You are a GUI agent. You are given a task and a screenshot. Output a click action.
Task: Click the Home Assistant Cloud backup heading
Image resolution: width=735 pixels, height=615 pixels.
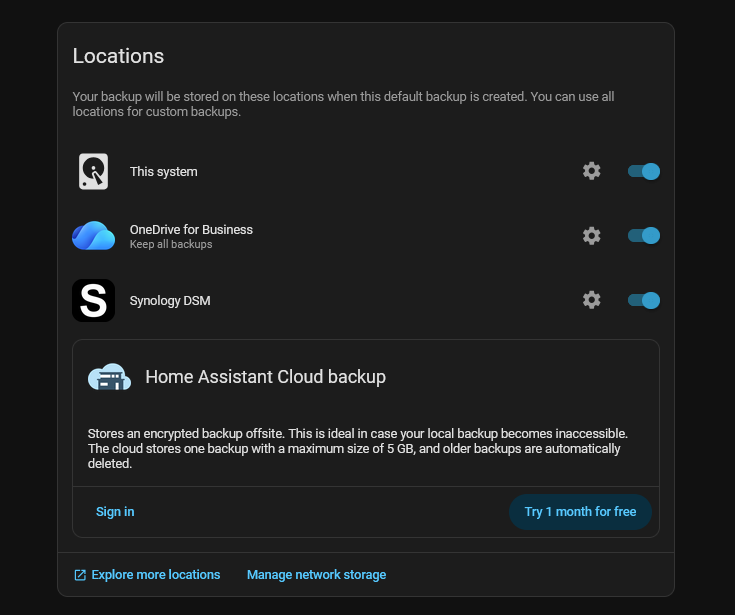pyautogui.click(x=265, y=377)
